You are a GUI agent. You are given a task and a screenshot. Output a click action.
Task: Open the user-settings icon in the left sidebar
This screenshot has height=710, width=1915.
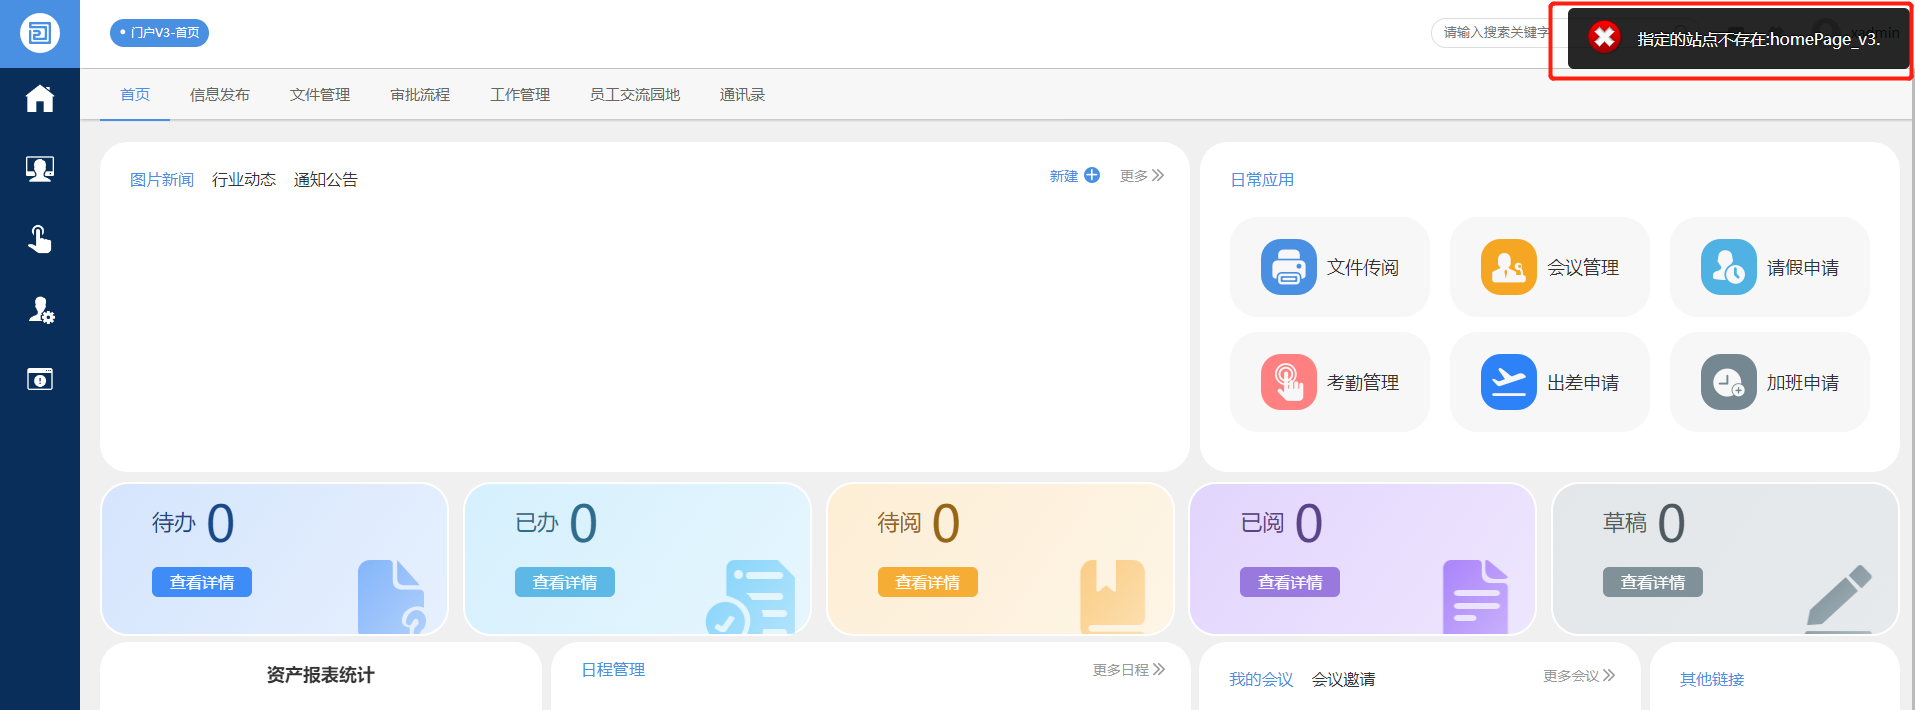point(40,310)
